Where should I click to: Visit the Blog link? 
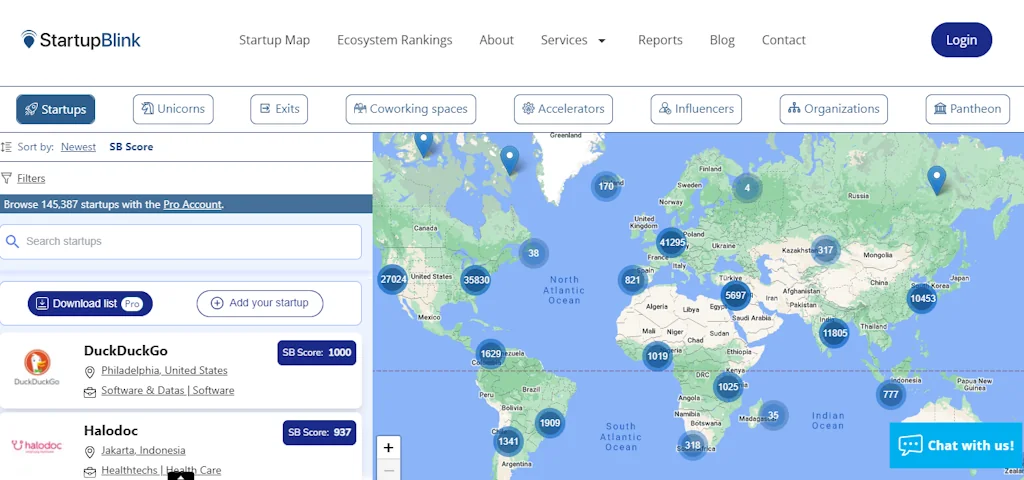722,40
